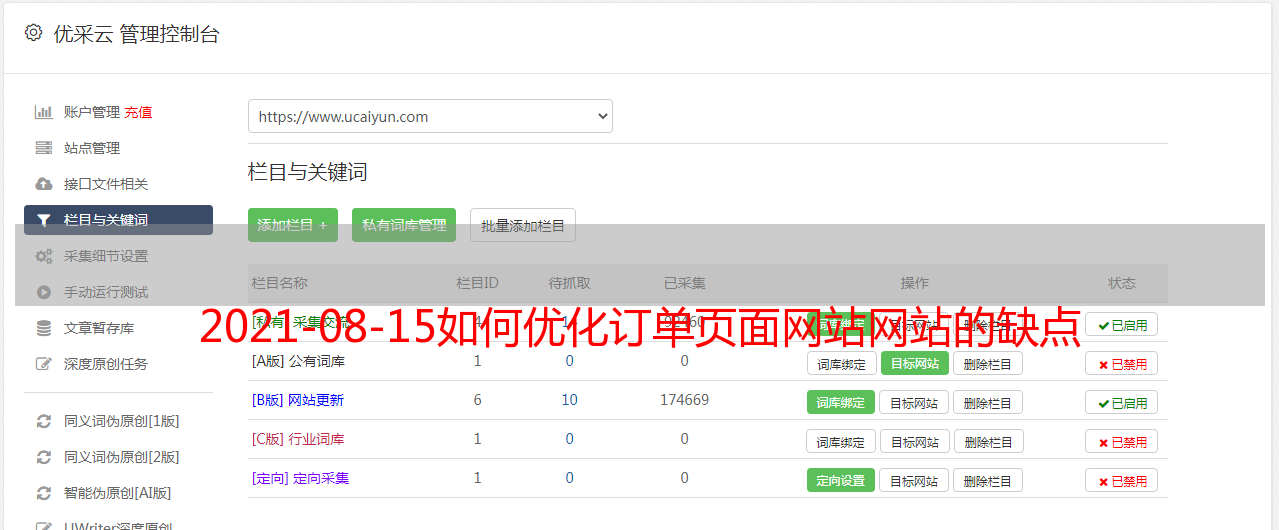Toggle 已禁用 status for 行业词库
The height and width of the screenshot is (530, 1279).
[x=1122, y=441]
